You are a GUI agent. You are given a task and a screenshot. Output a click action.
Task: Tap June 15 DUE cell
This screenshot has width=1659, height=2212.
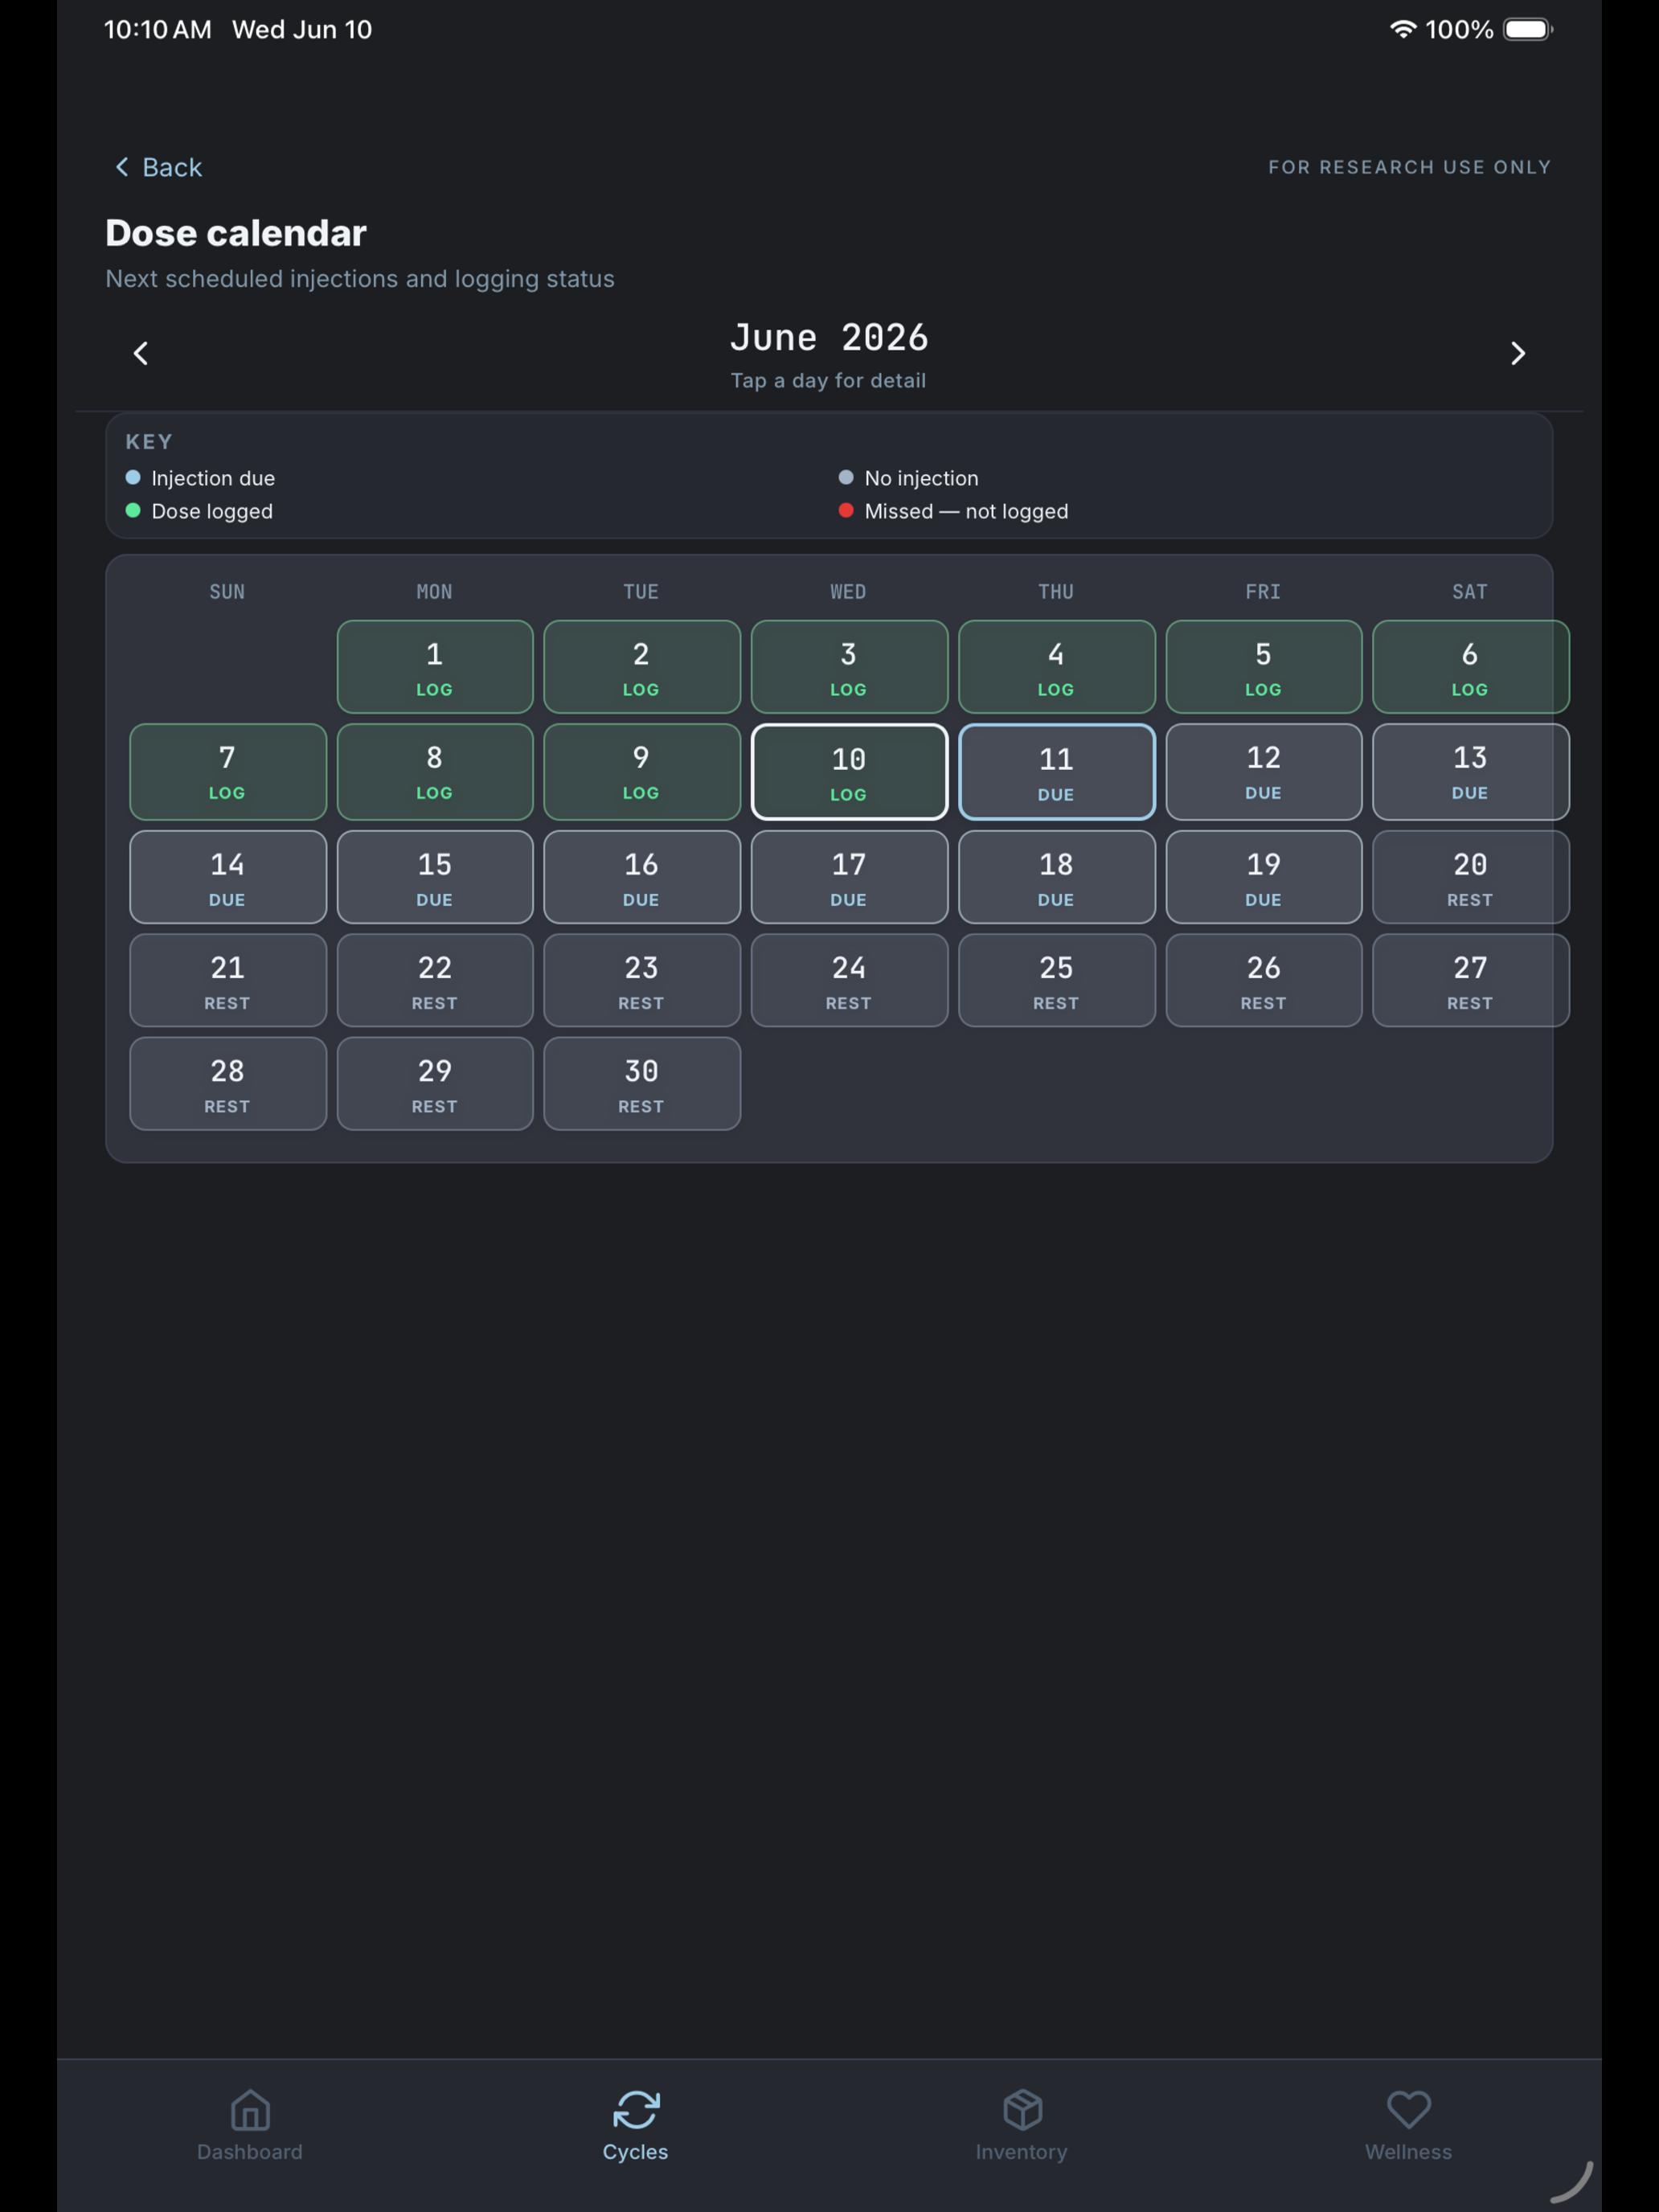[x=435, y=877]
